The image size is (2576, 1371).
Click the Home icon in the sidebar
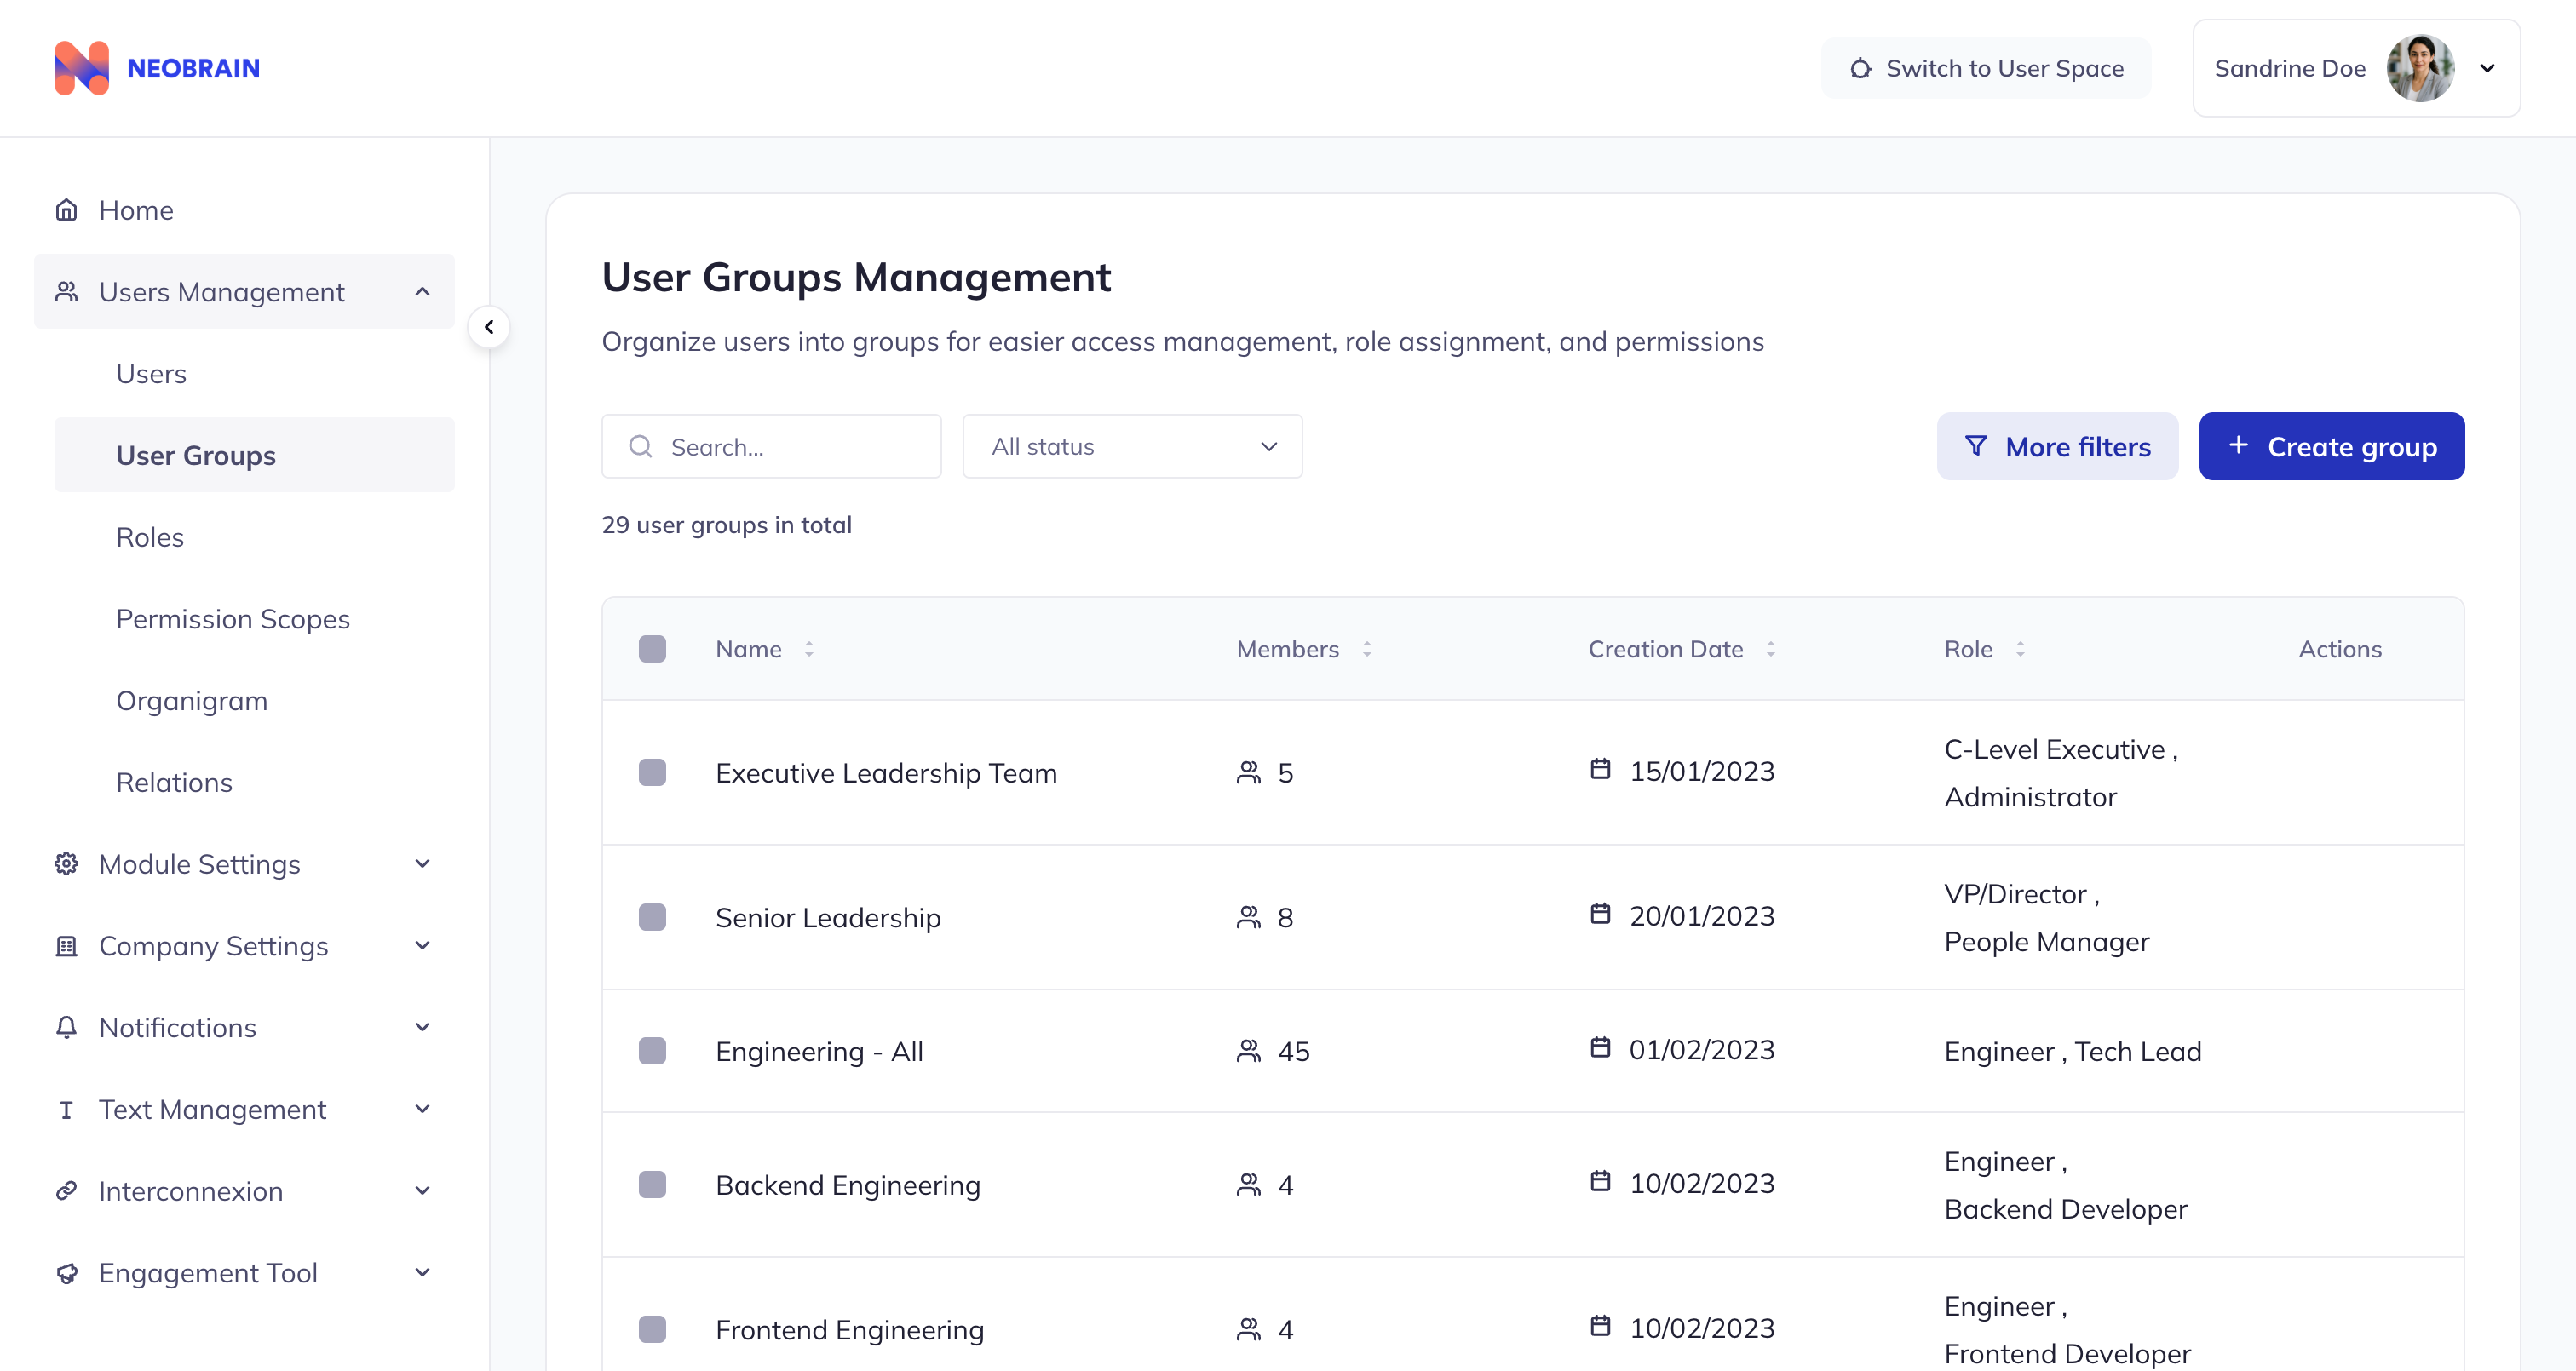[x=66, y=209]
